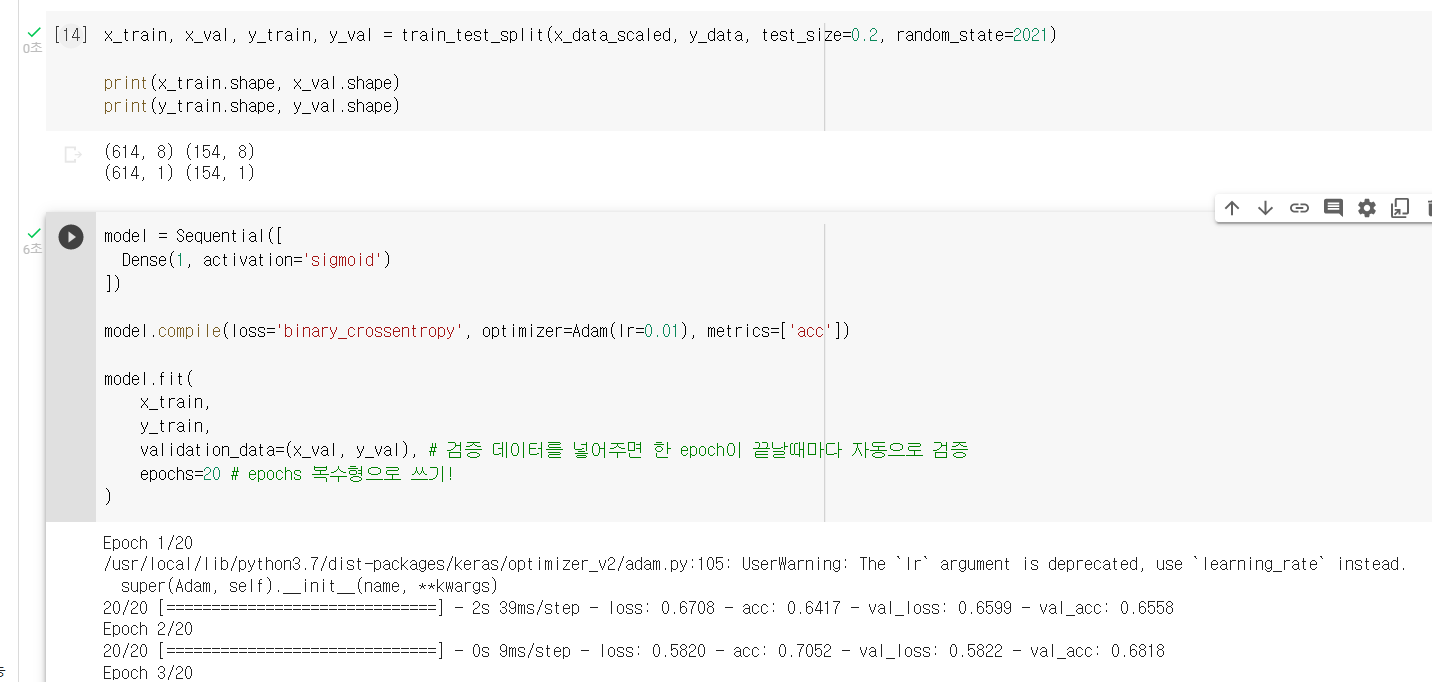This screenshot has height=682, width=1432.
Task: Mirror cell in tab icon
Action: pyautogui.click(x=1401, y=208)
